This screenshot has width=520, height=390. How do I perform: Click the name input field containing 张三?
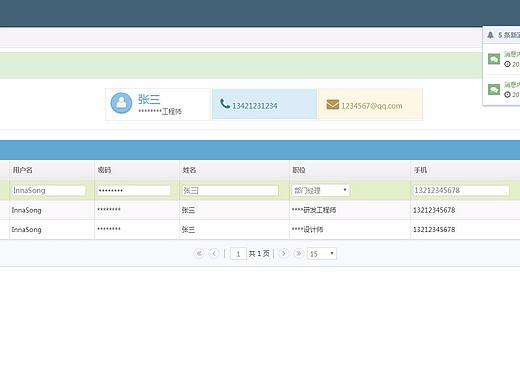[230, 190]
